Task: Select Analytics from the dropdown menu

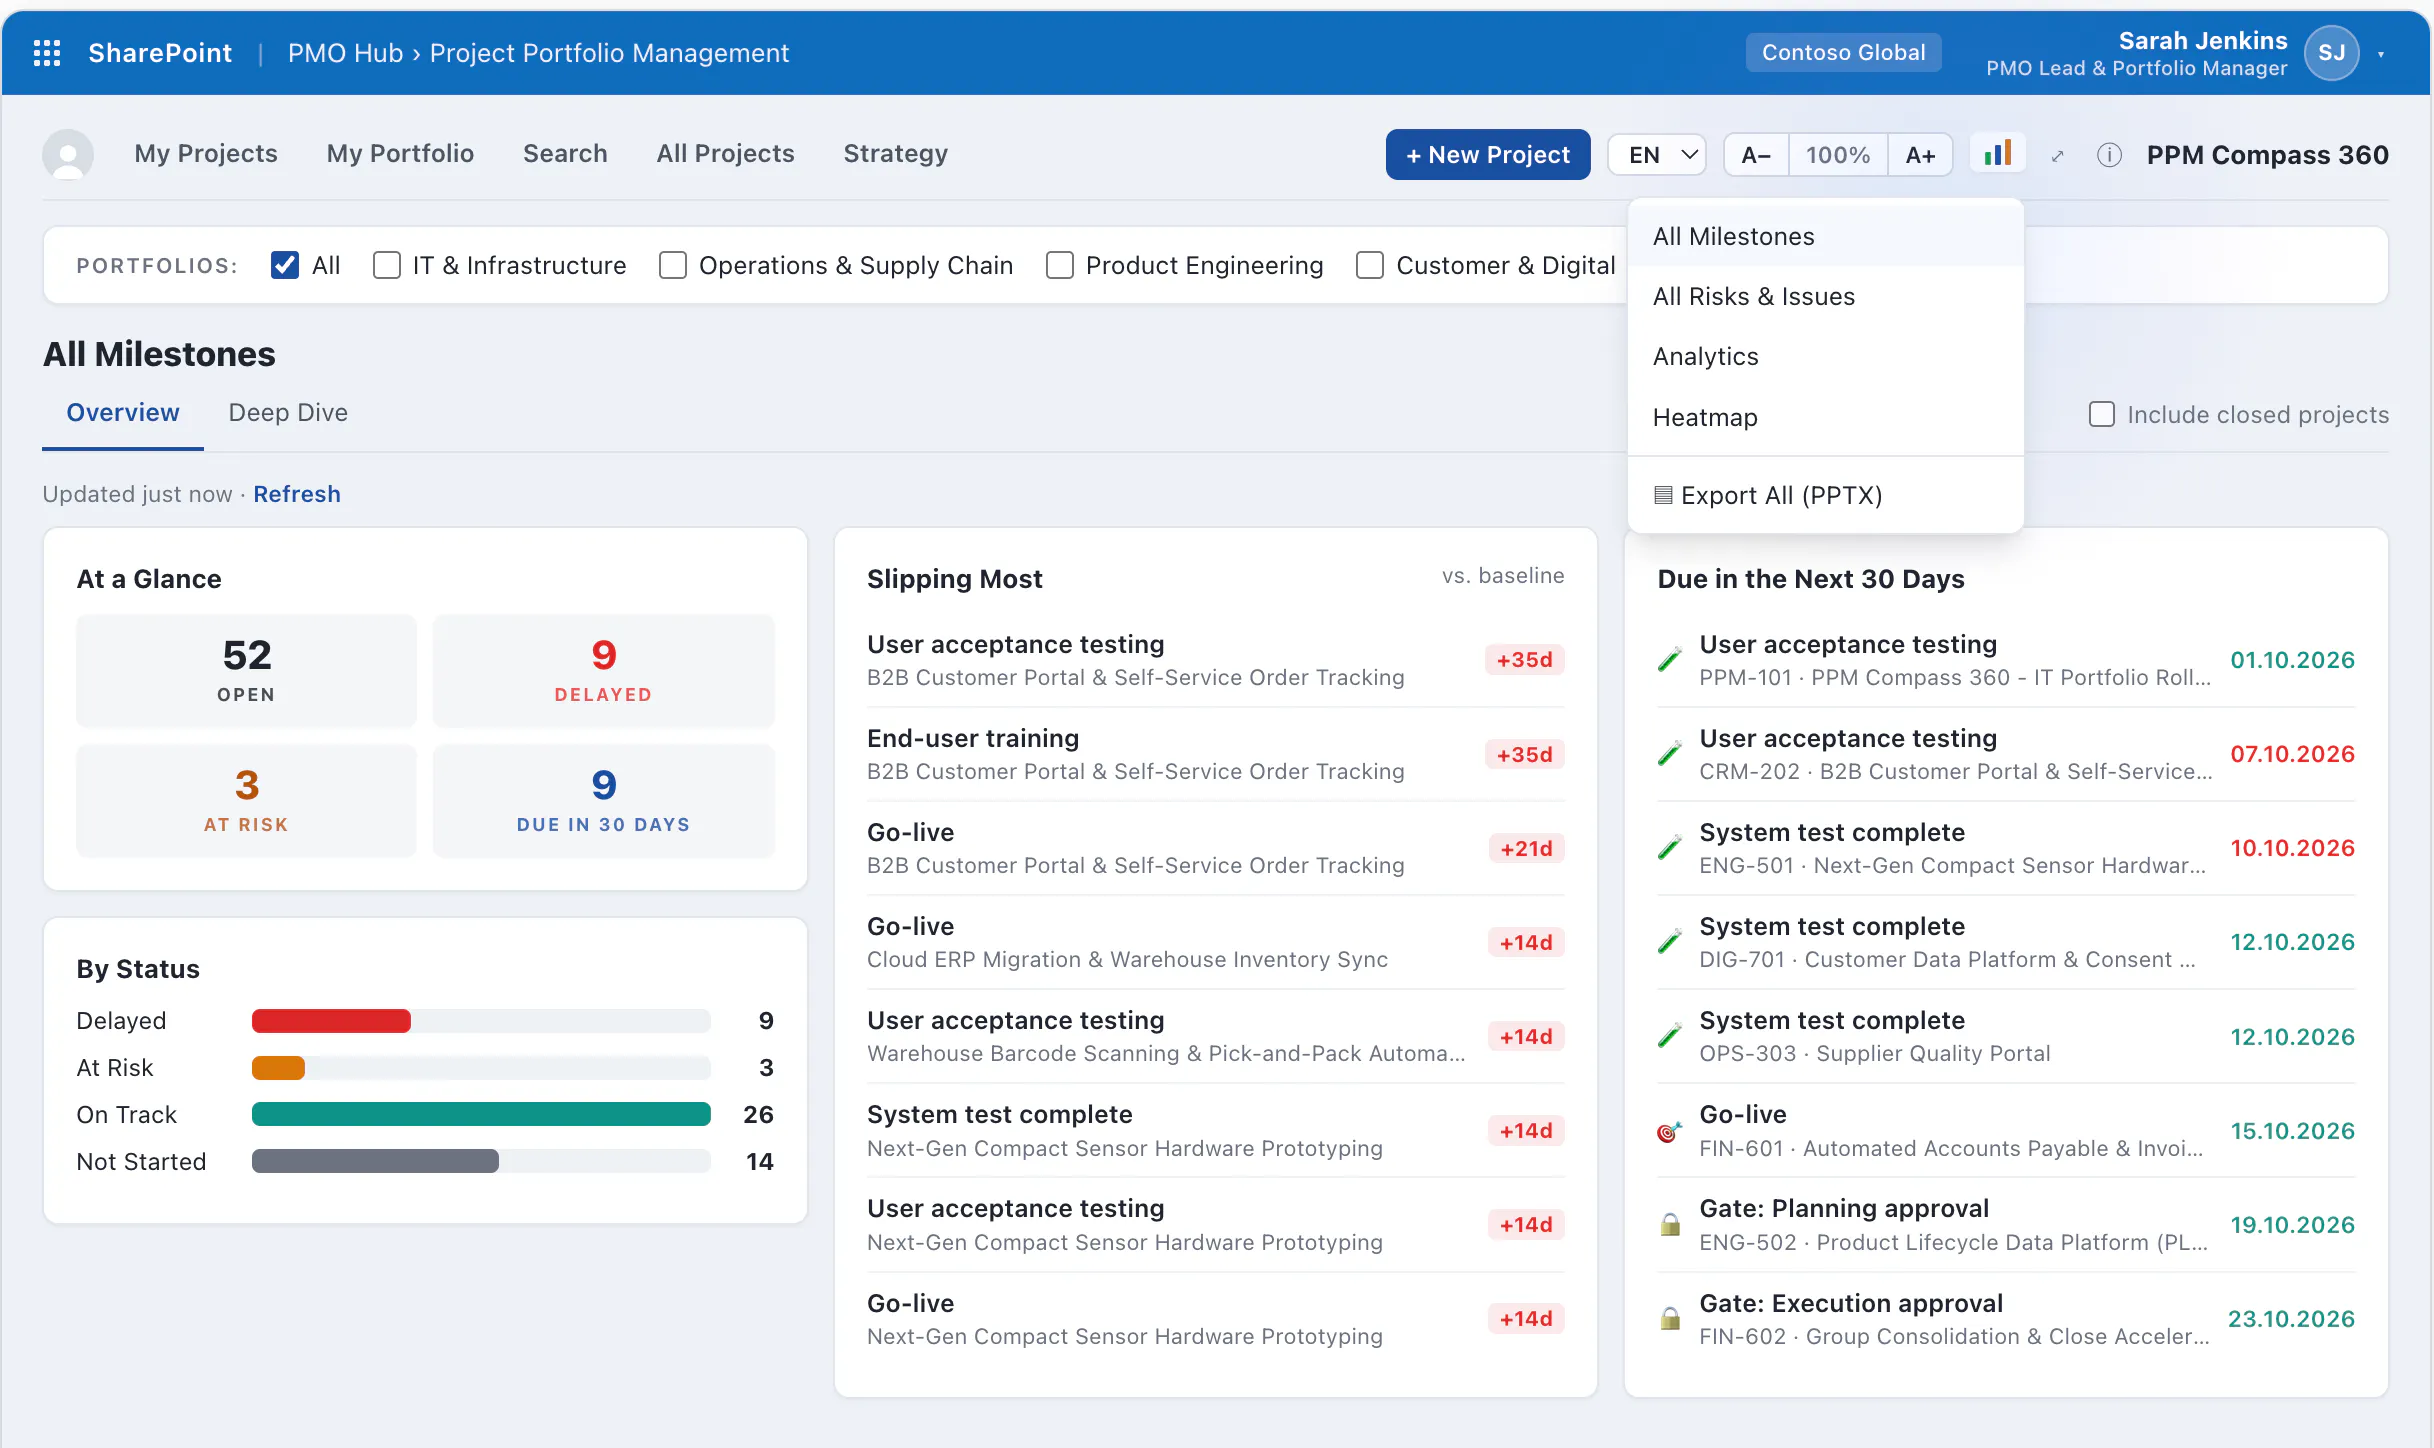Action: point(1825,356)
